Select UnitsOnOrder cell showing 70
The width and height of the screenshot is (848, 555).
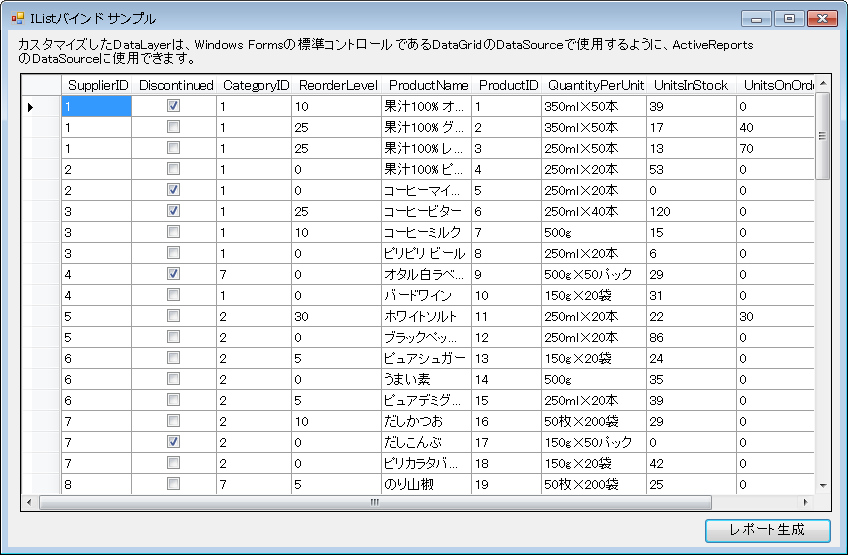(776, 148)
